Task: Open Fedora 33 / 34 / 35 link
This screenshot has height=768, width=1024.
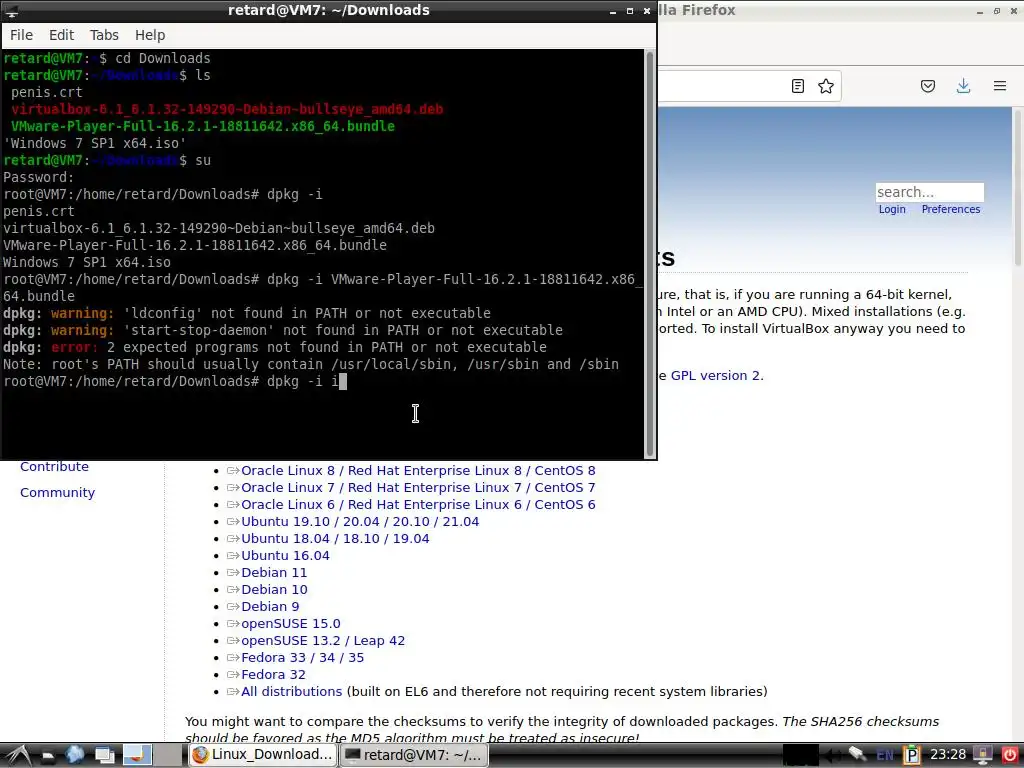Action: point(302,657)
